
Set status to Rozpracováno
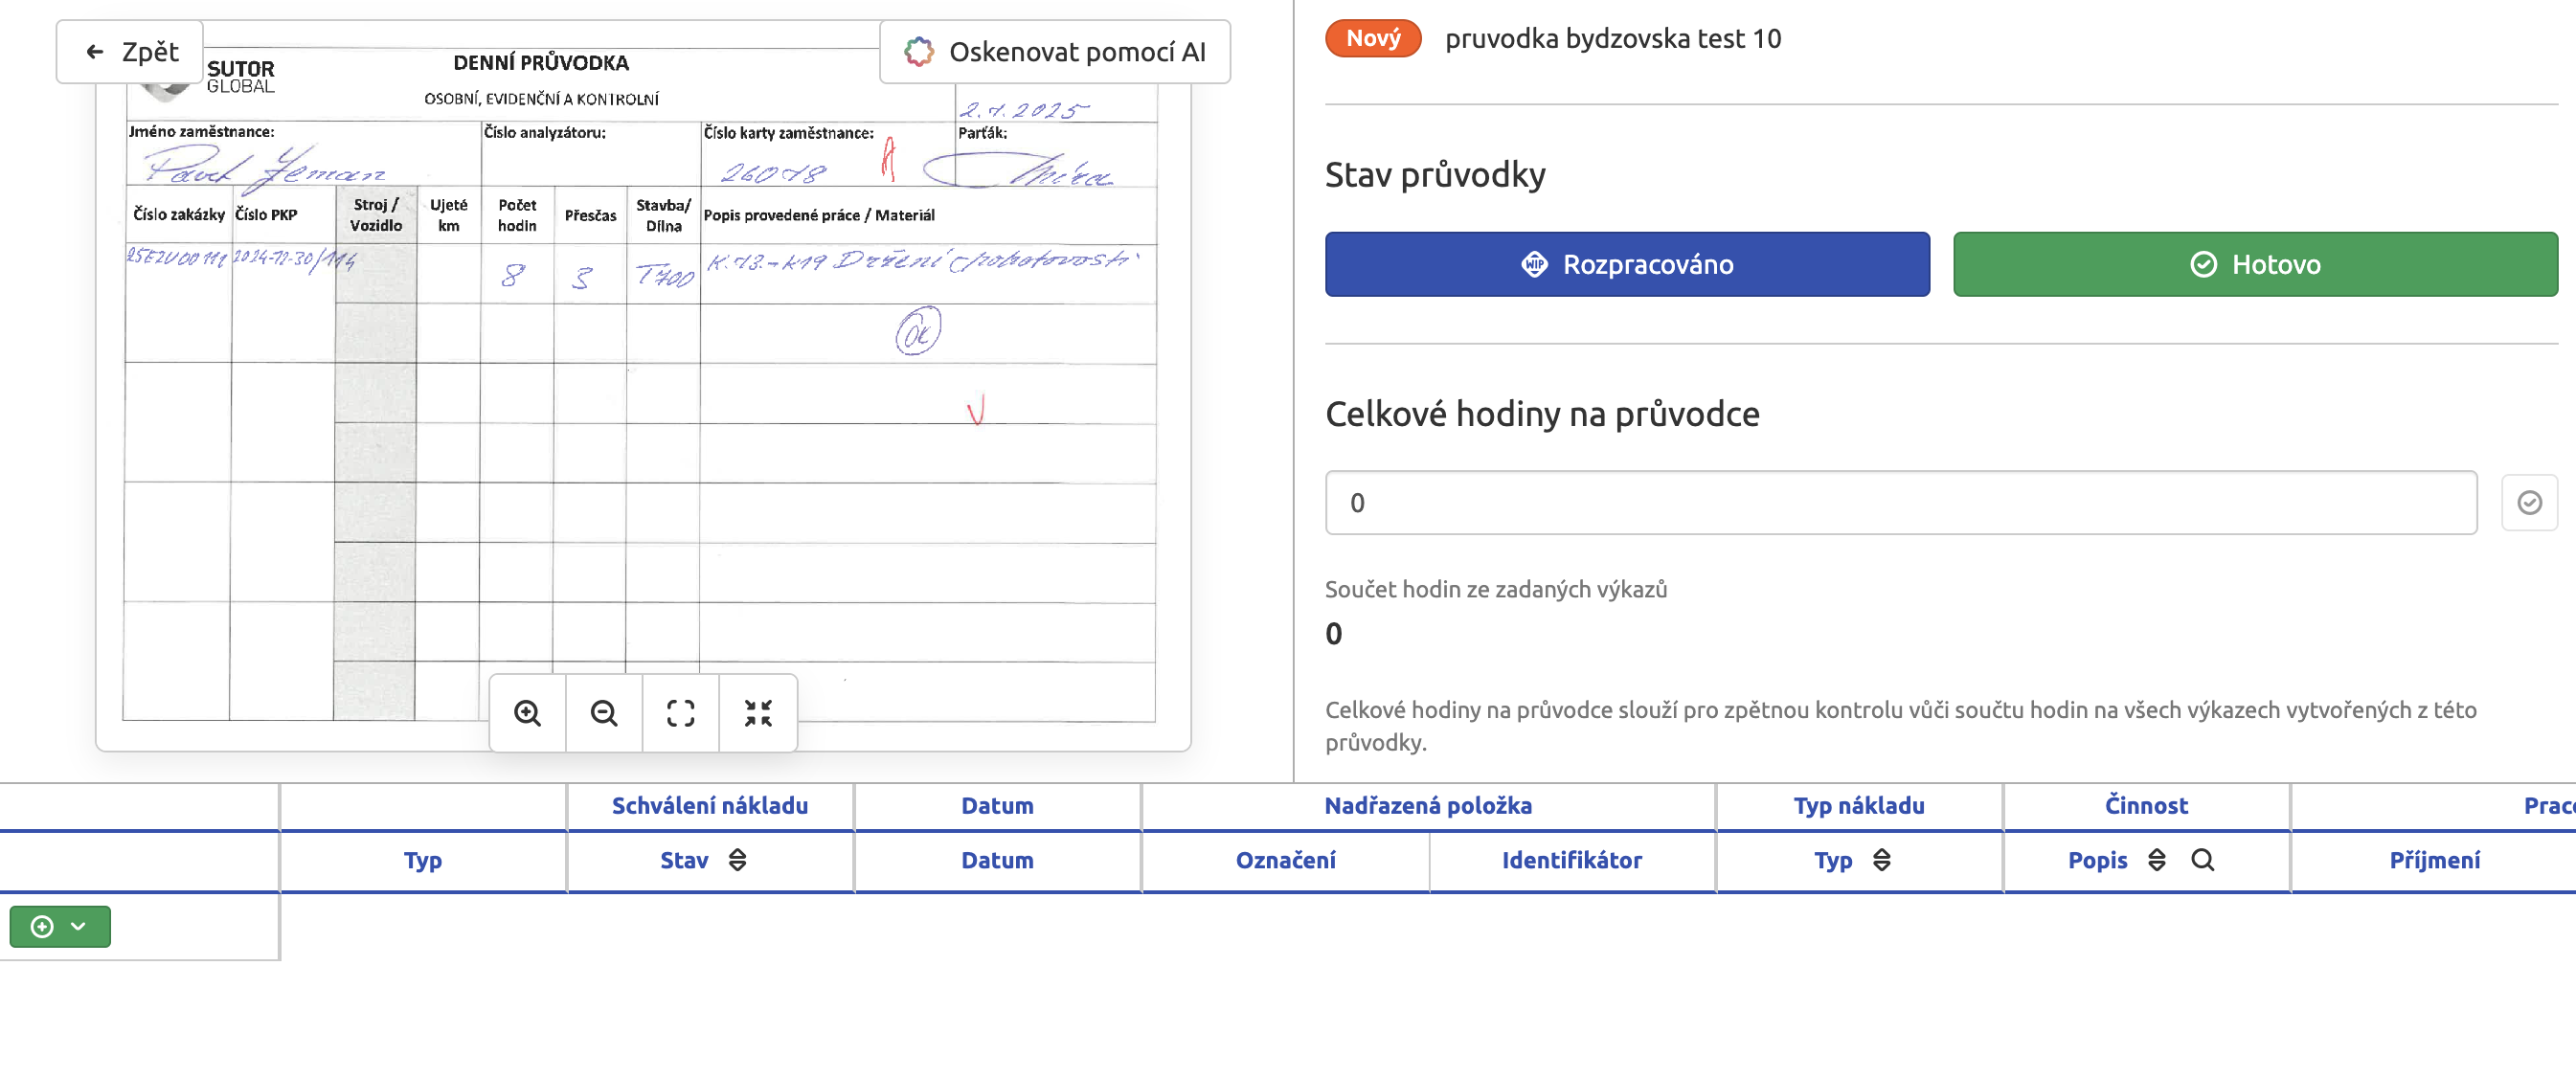click(x=1627, y=264)
